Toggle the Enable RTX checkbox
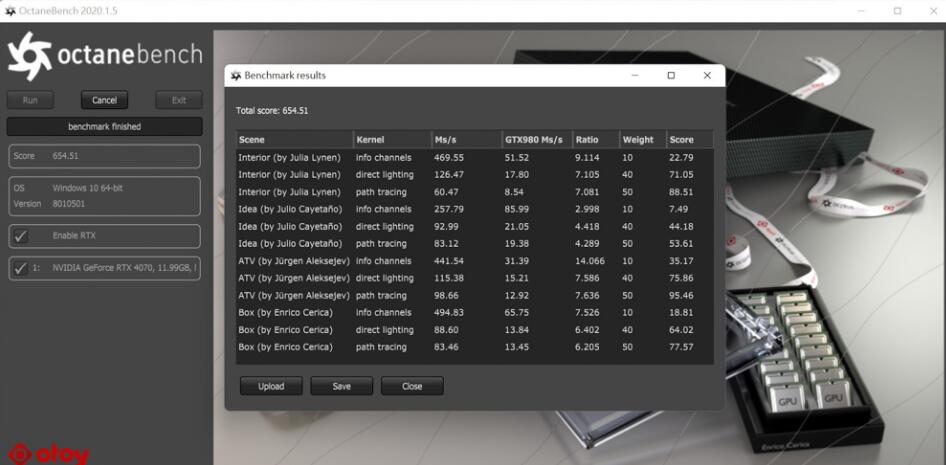Screen dimensions: 946x465 coord(21,236)
